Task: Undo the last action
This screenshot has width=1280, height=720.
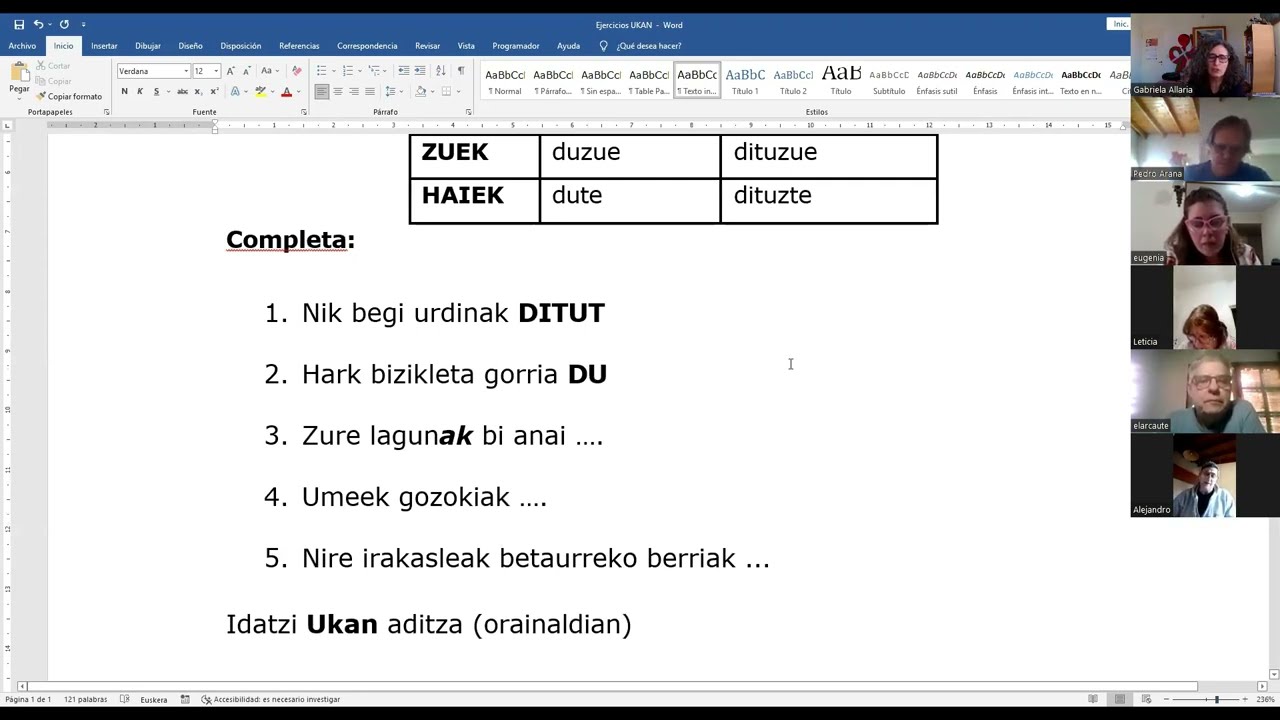Action: point(39,24)
